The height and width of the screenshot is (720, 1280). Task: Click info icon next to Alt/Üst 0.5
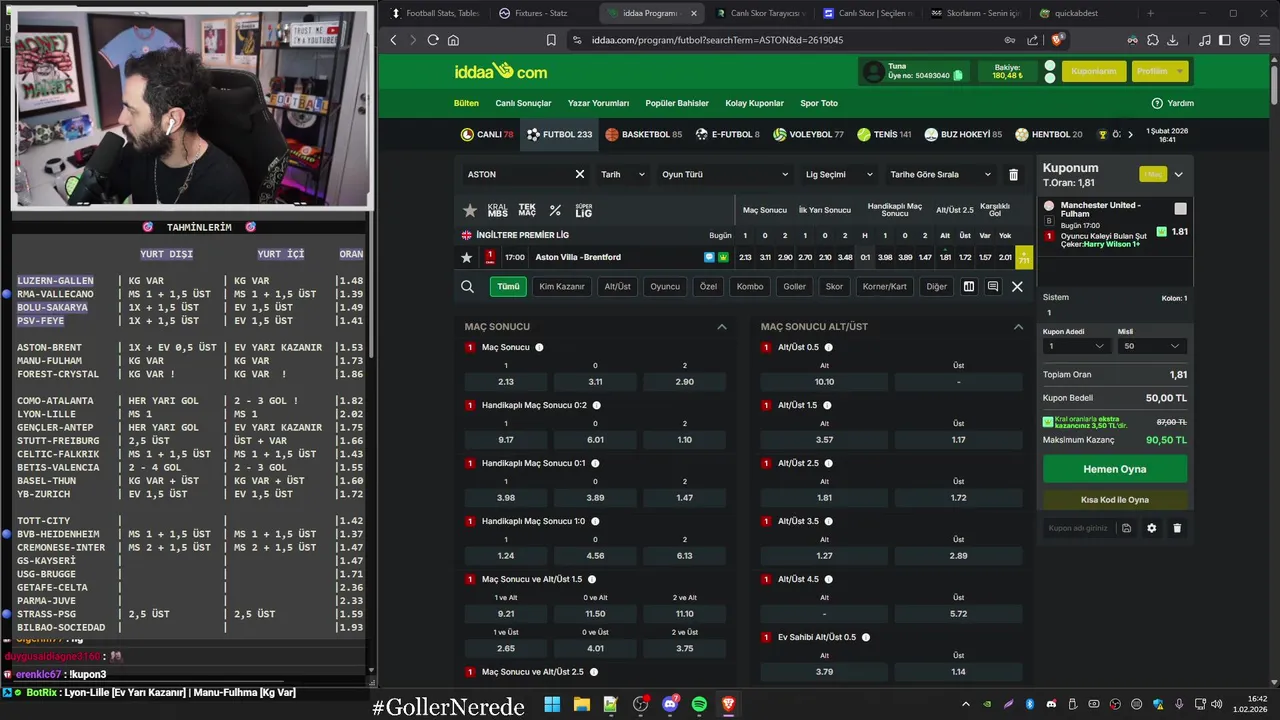(828, 347)
